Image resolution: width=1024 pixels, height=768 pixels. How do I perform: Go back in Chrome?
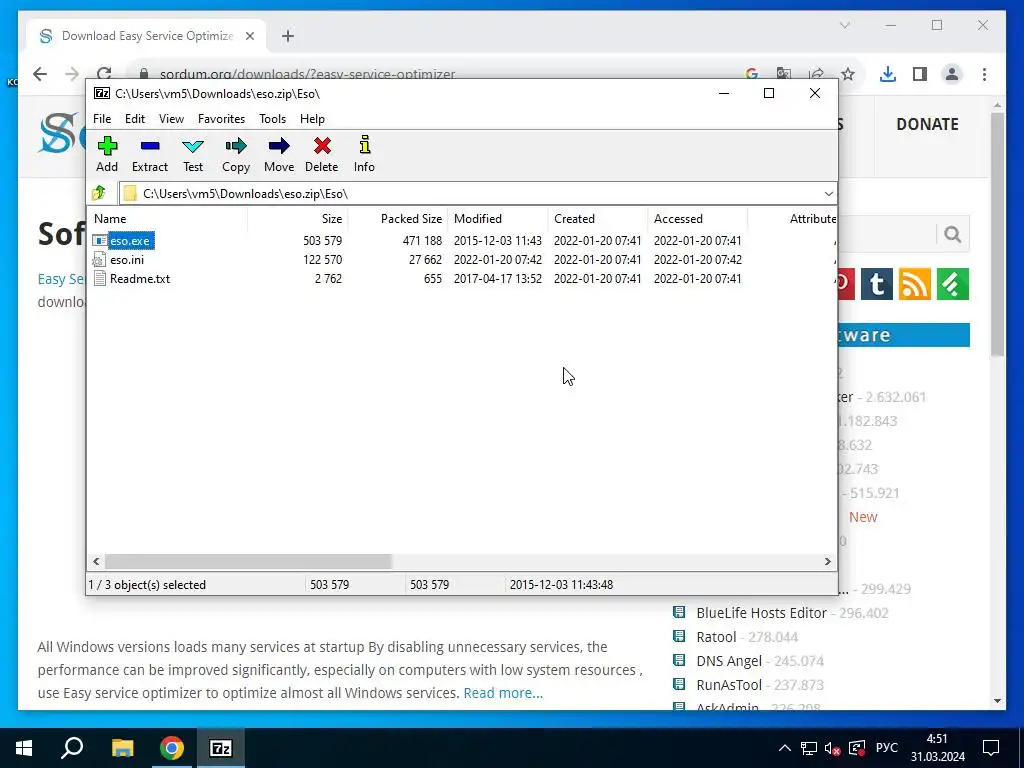tap(40, 74)
